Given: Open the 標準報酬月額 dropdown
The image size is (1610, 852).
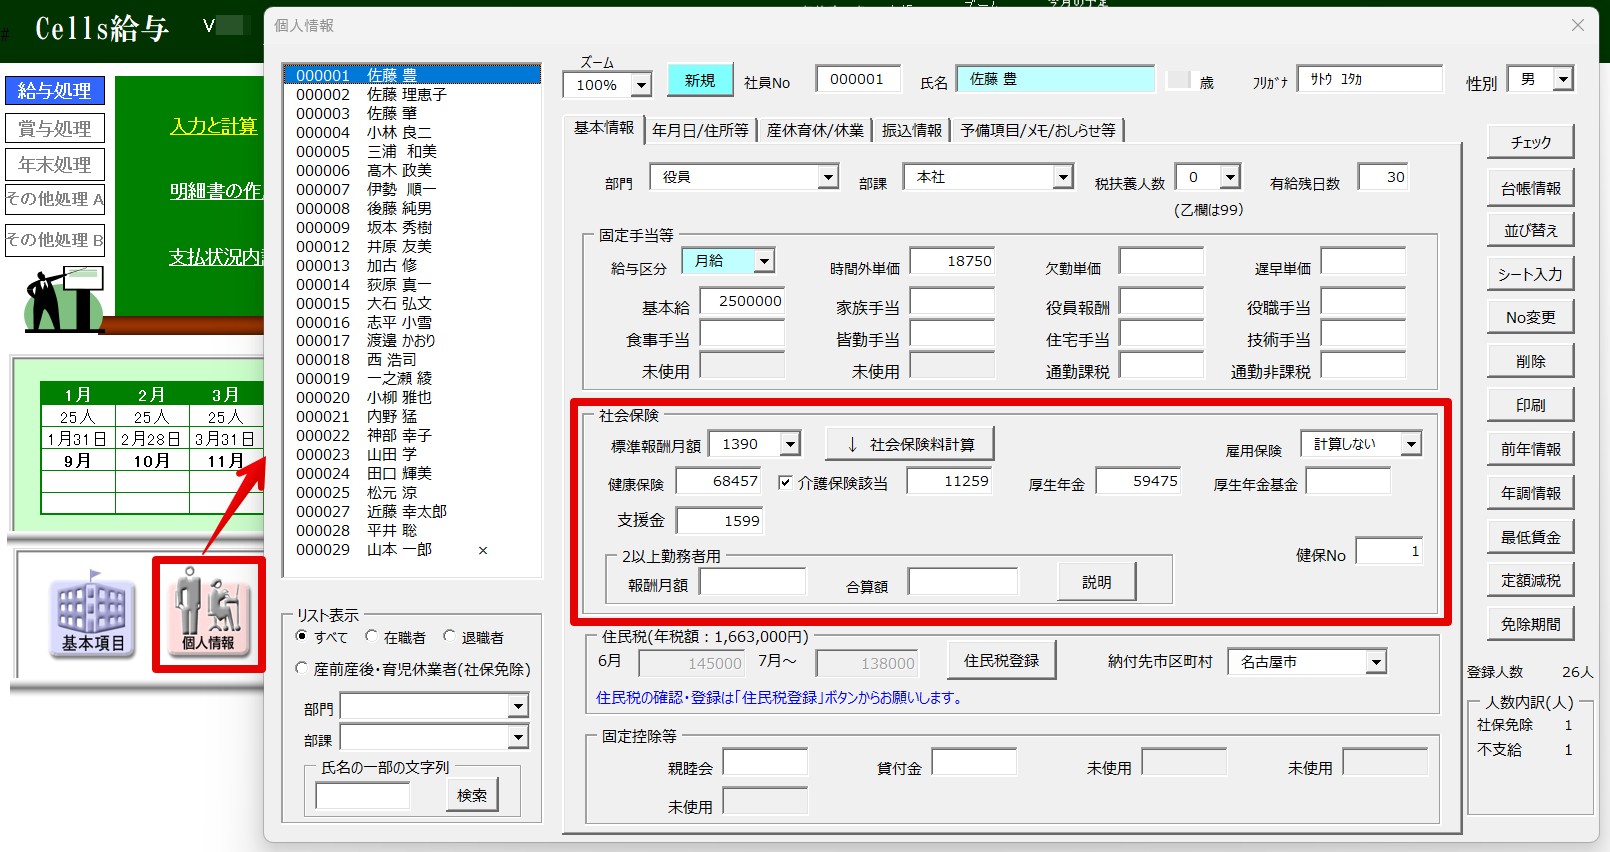Looking at the screenshot, I should [x=790, y=444].
